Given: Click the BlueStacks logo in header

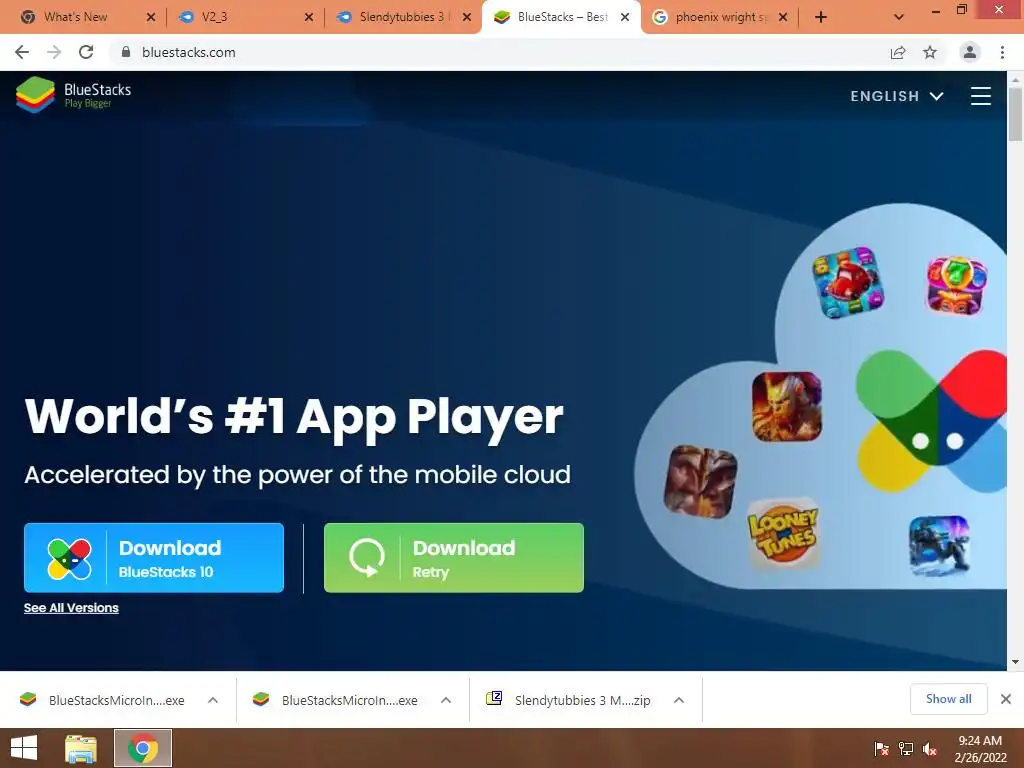Looking at the screenshot, I should coord(73,95).
